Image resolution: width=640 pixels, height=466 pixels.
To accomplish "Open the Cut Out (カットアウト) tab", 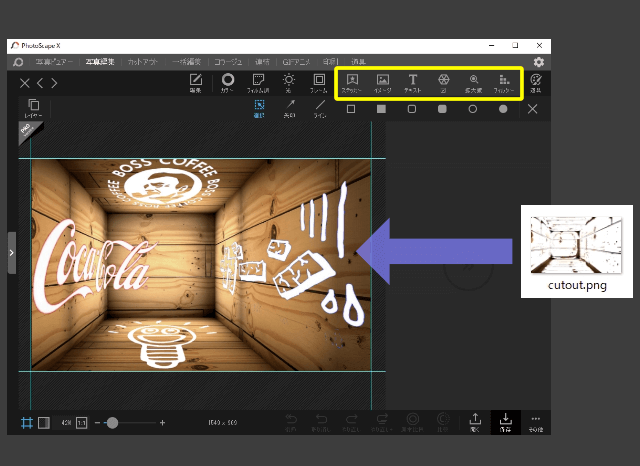I will pos(142,62).
